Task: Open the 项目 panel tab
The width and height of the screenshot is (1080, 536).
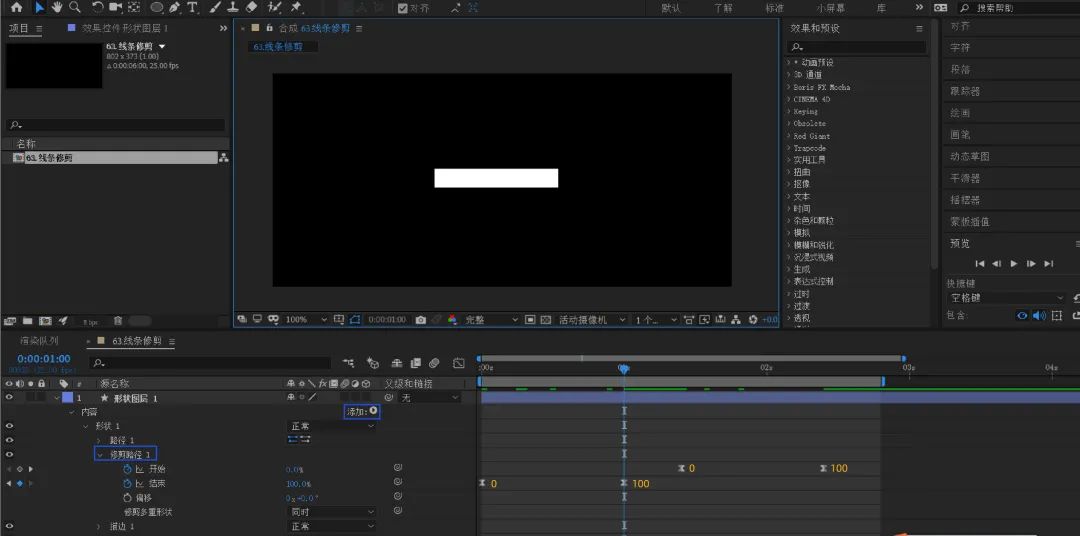Action: click(x=19, y=28)
